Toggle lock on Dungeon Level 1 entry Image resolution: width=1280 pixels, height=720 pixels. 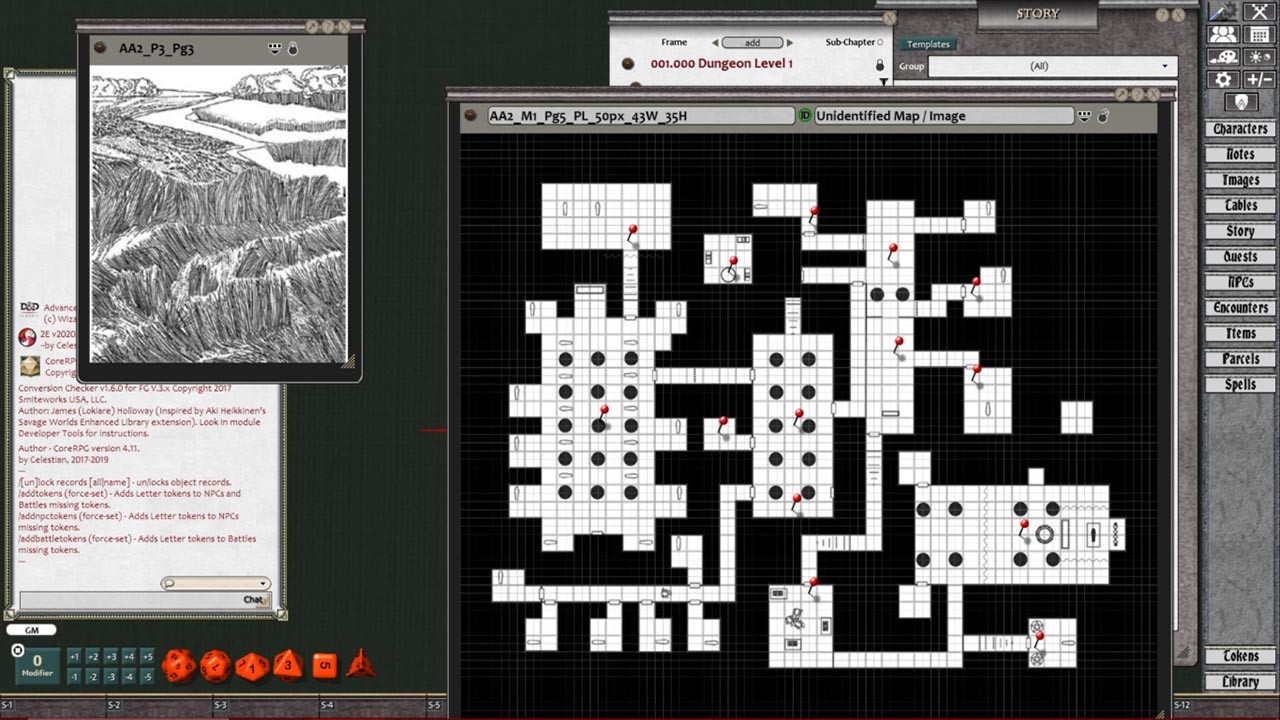point(880,65)
